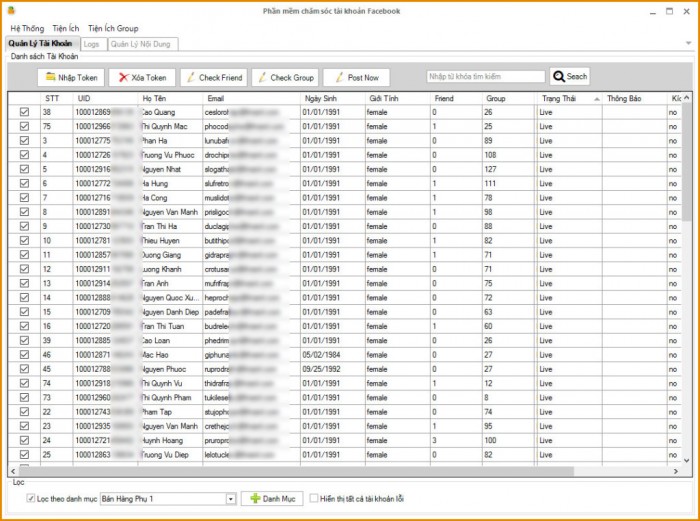The image size is (700, 521).
Task: Click the scroll up arrow of table
Action: pos(687,97)
